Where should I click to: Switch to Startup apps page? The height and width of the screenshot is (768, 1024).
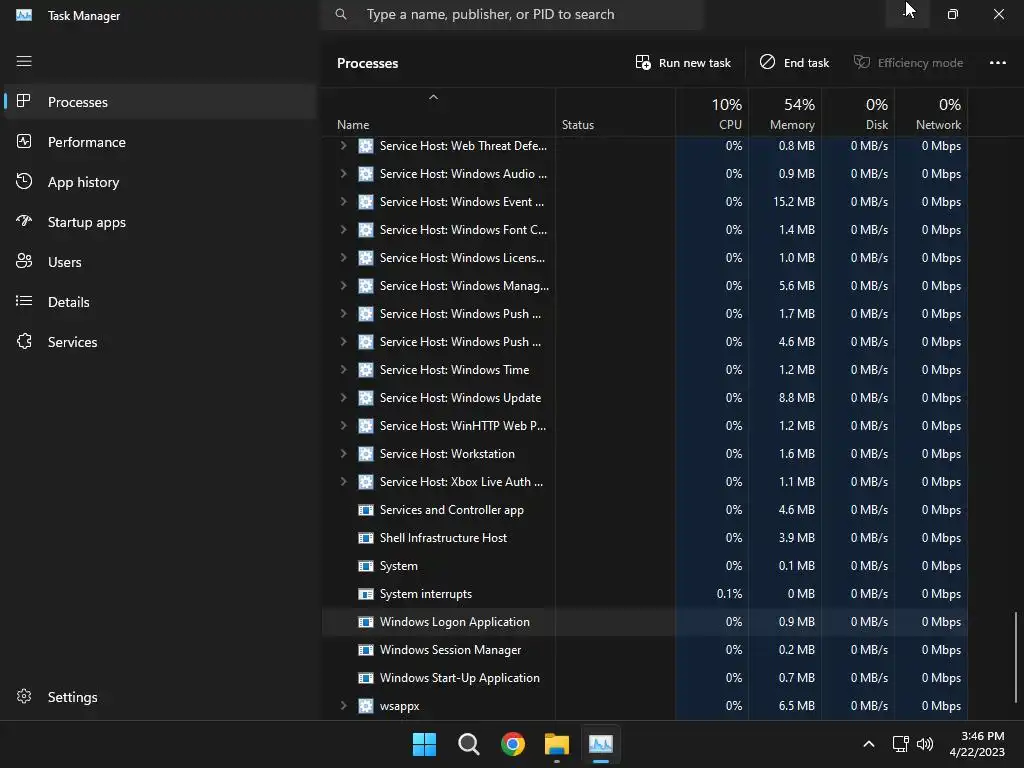pos(159,222)
